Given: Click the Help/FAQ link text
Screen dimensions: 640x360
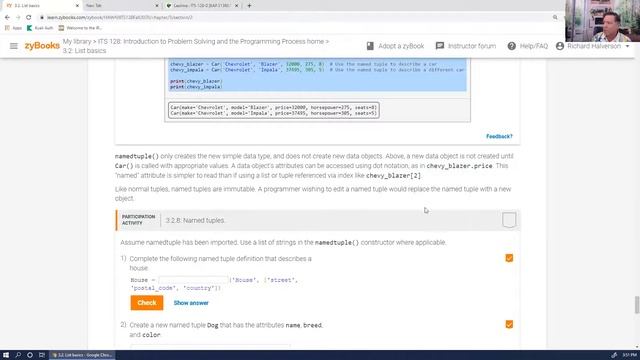Looking at the screenshot, I should [534, 46].
